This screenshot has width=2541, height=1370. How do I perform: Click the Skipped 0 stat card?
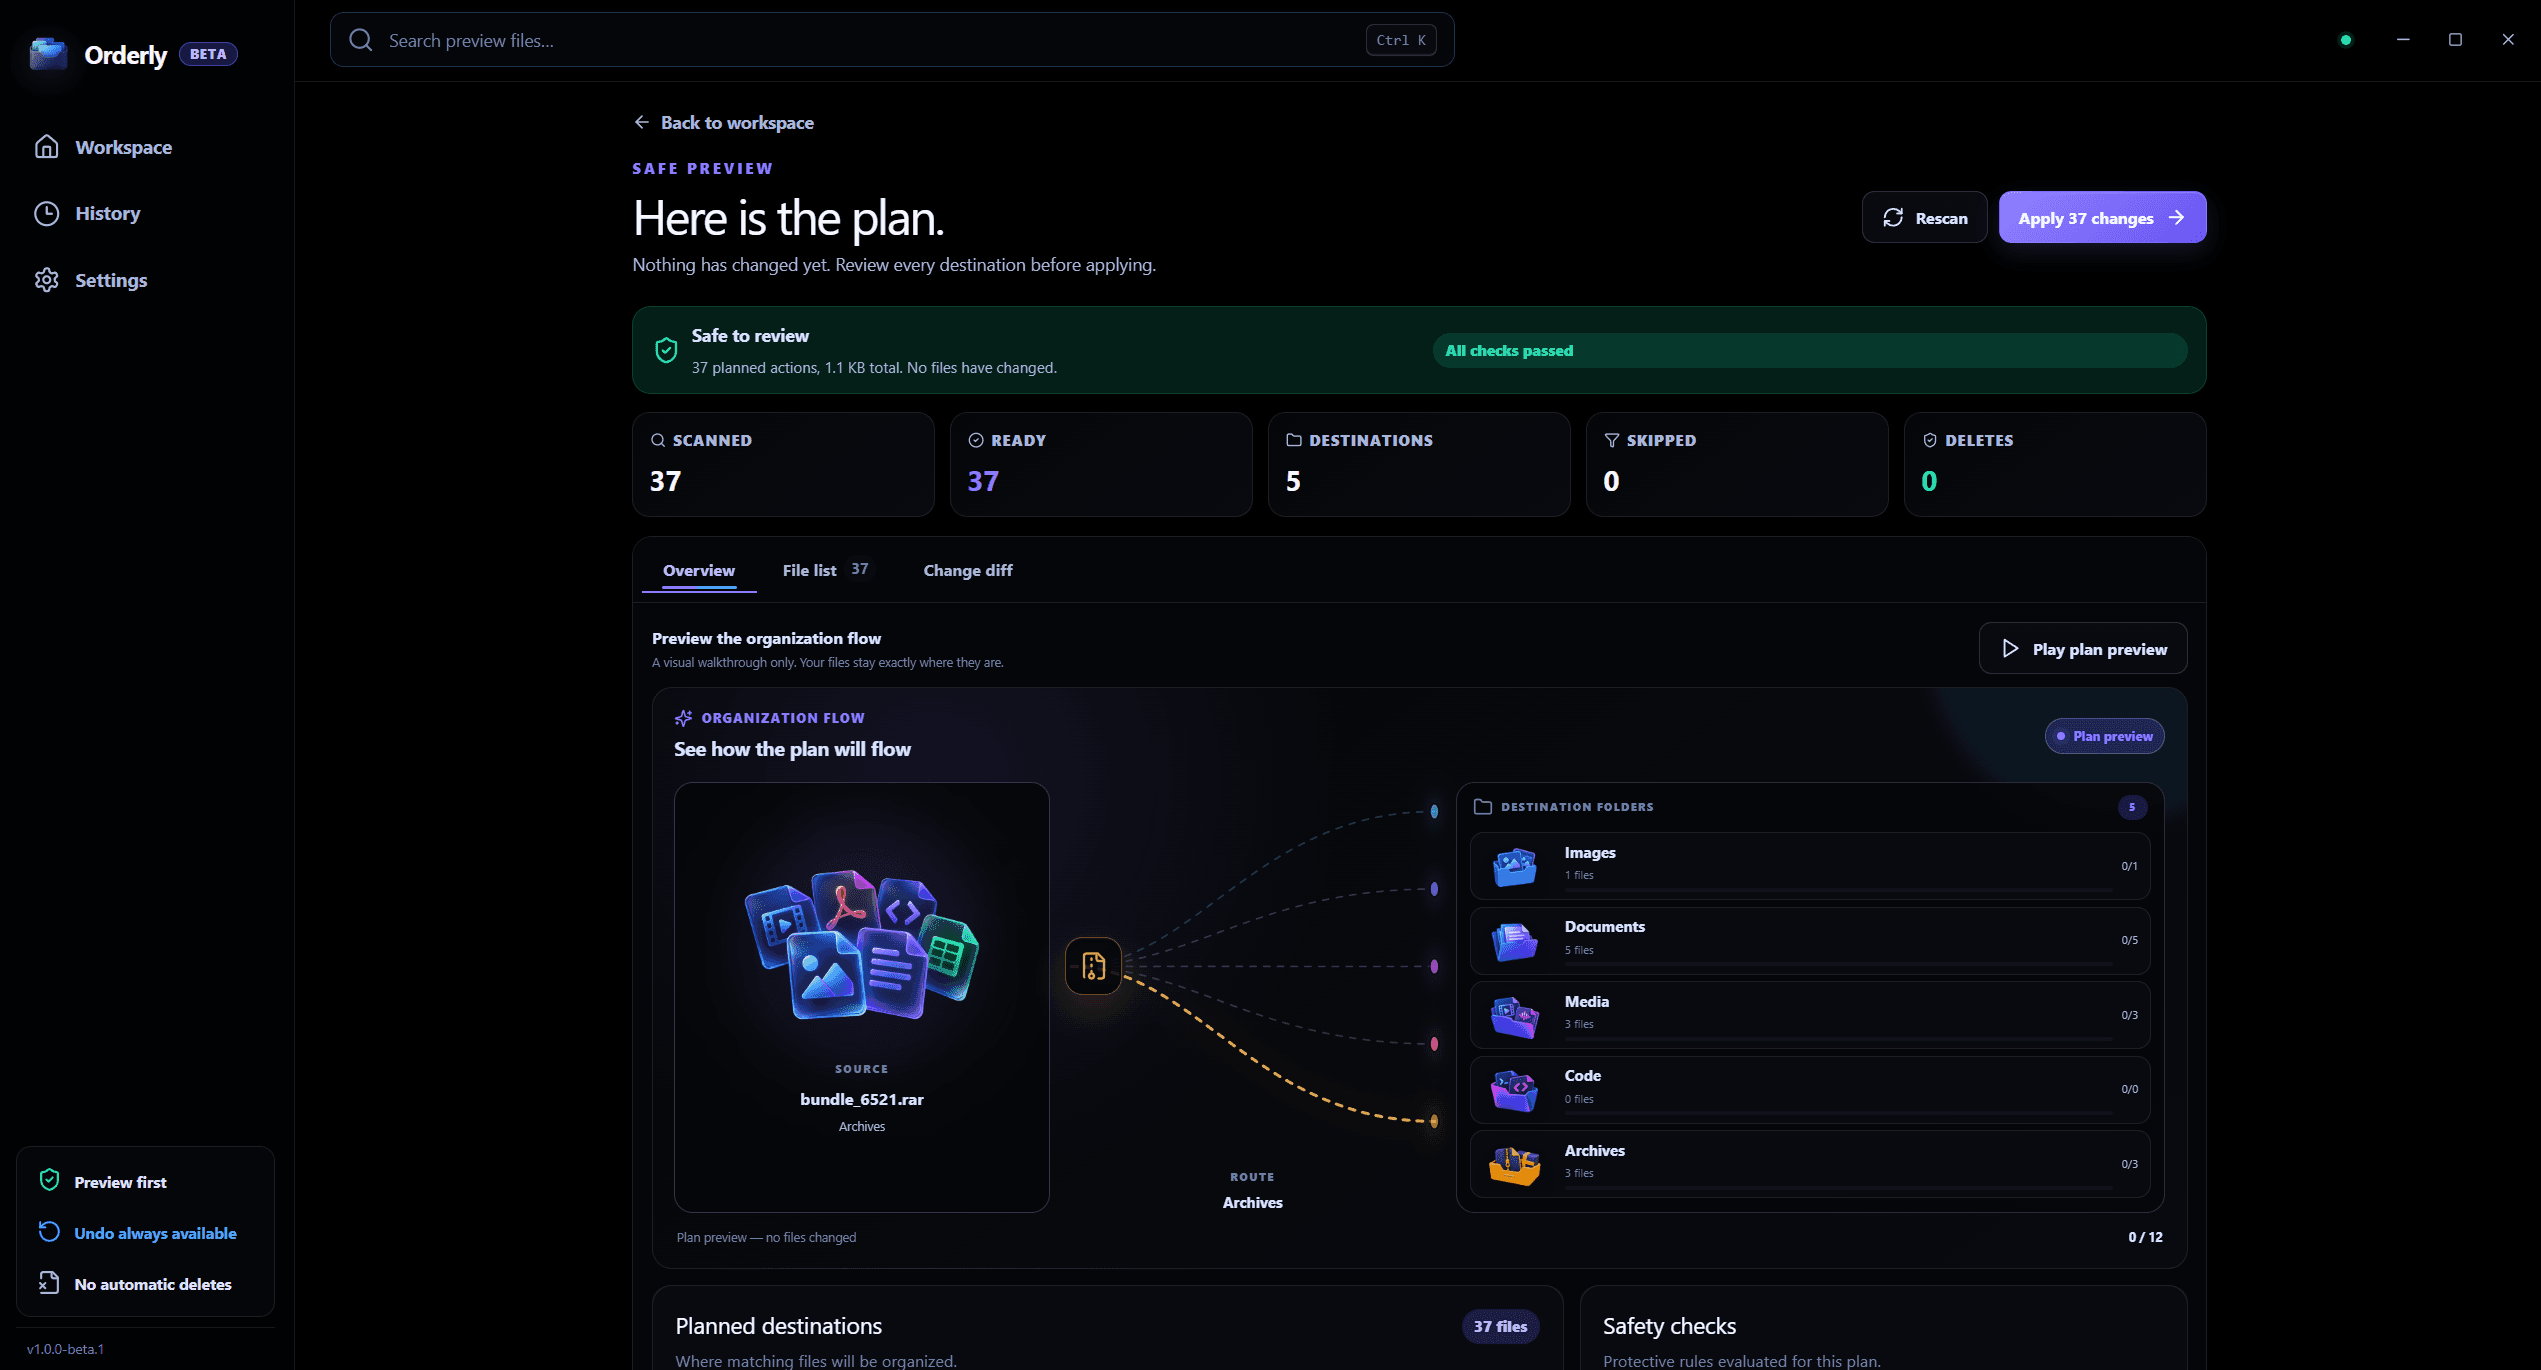[x=1737, y=464]
